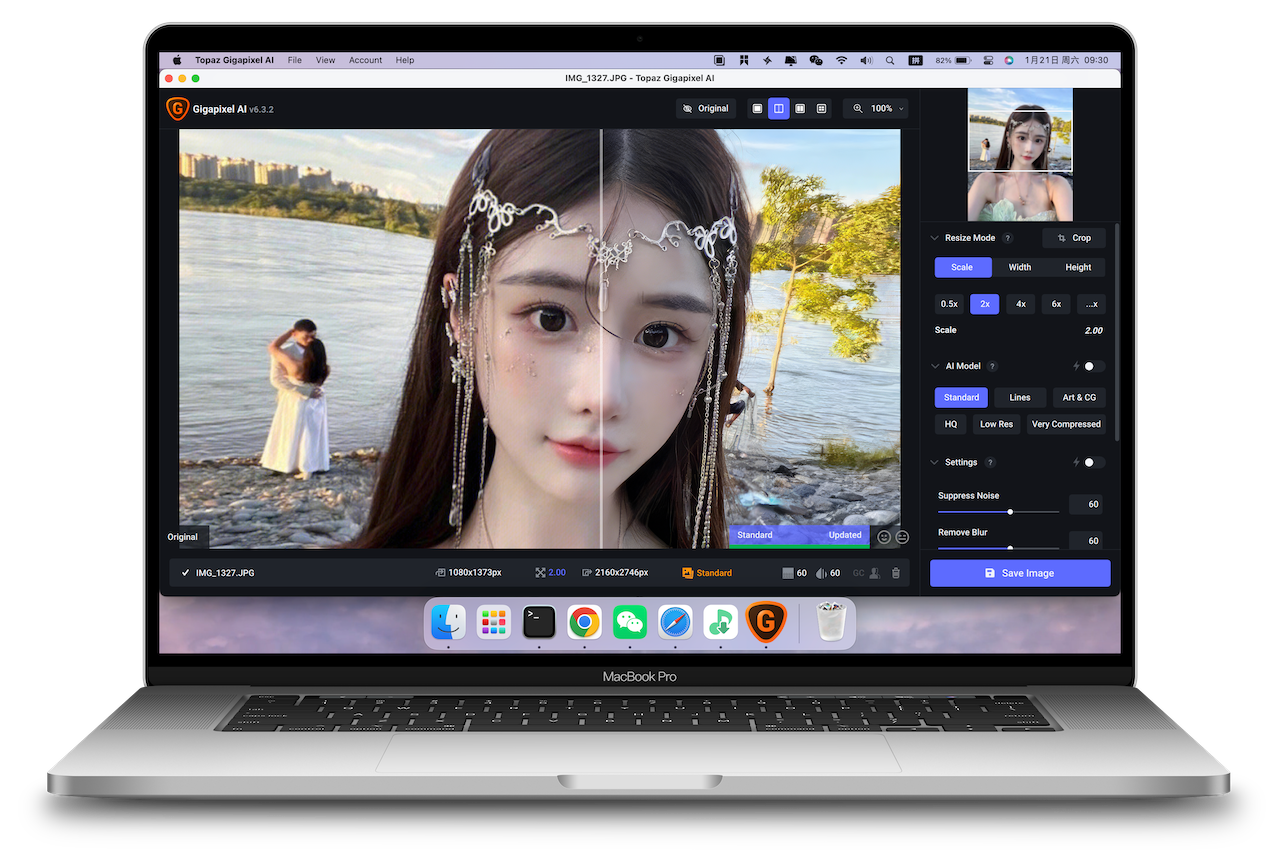Open Safari from the Dock
Screen dimensions: 1280x858
(x=675, y=622)
